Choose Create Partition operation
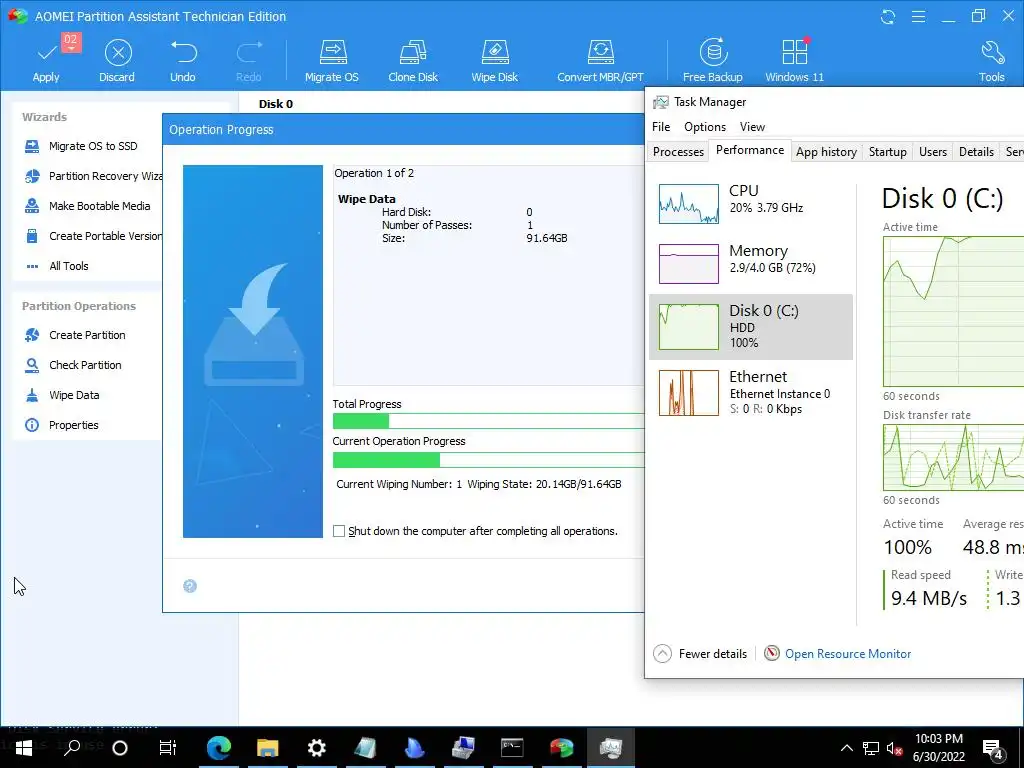Viewport: 1024px width, 768px height. (75, 335)
